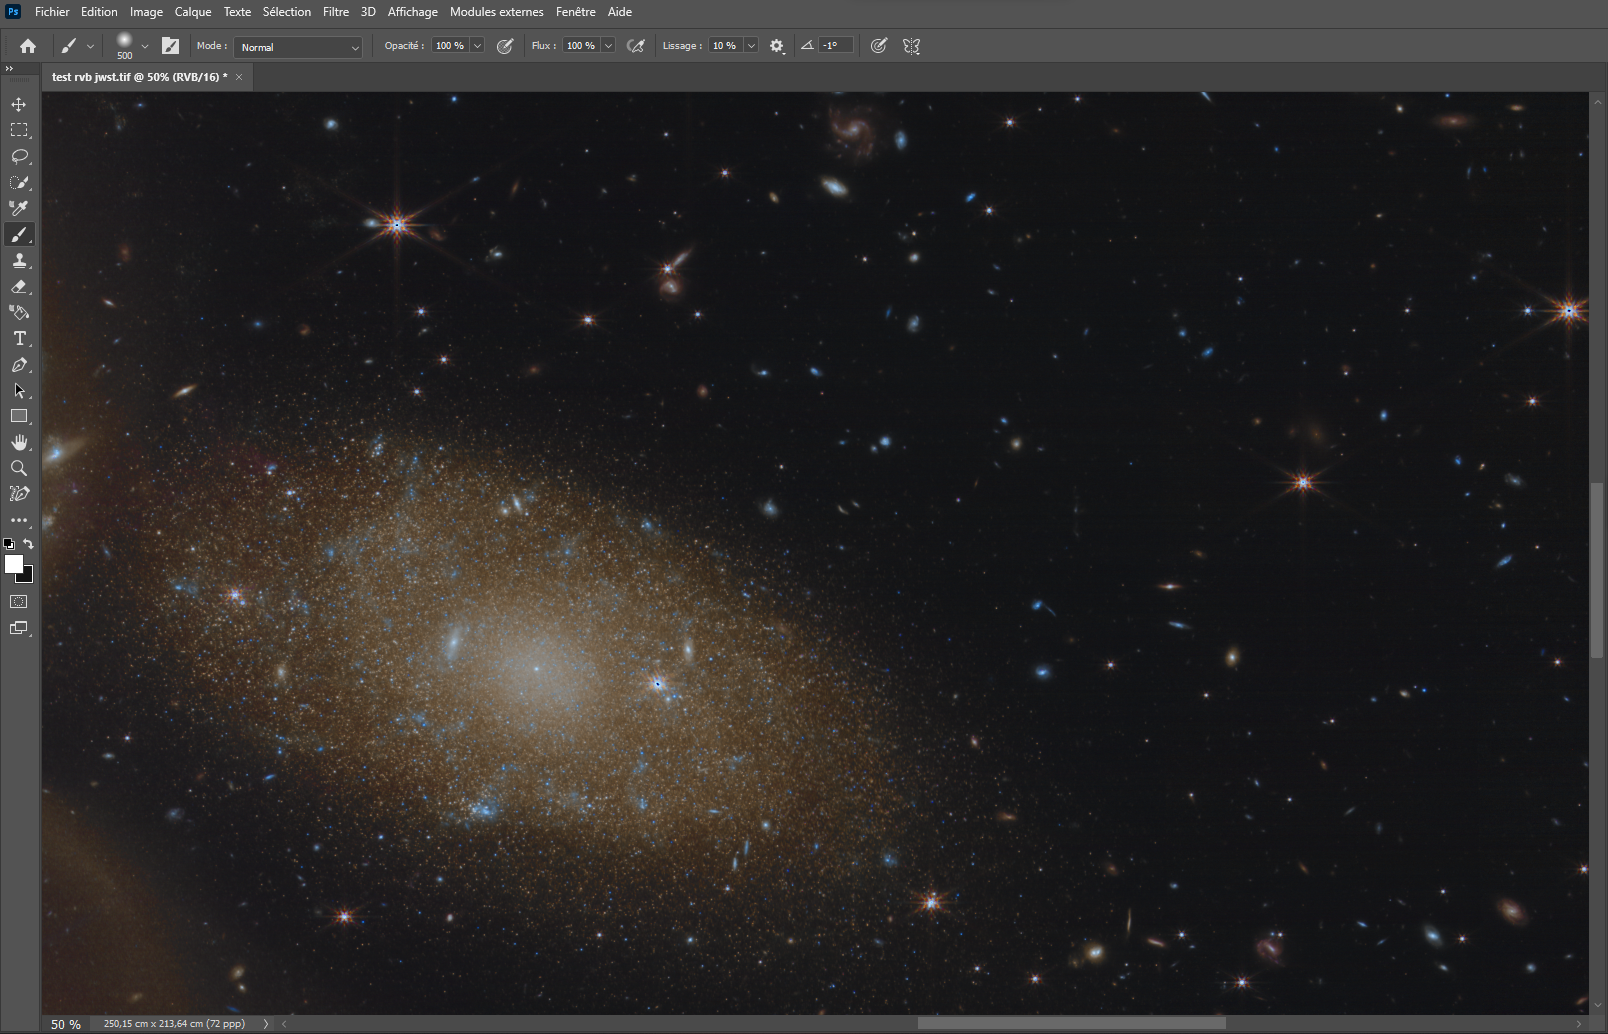Change the screen mode

pos(19,628)
